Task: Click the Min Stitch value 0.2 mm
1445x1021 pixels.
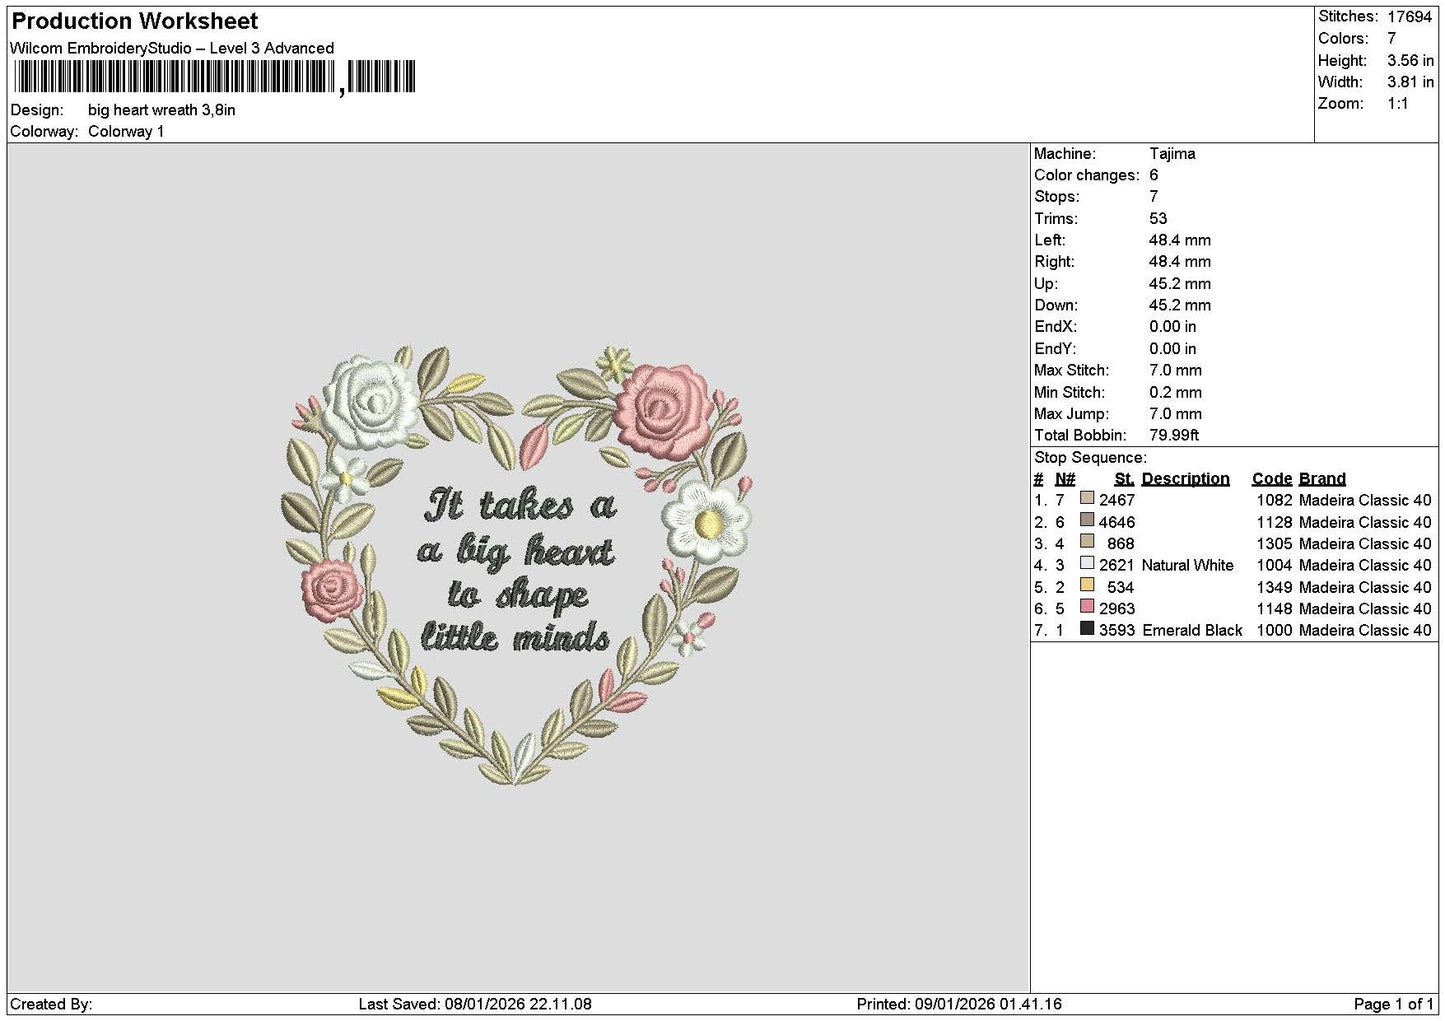Action: point(1176,392)
